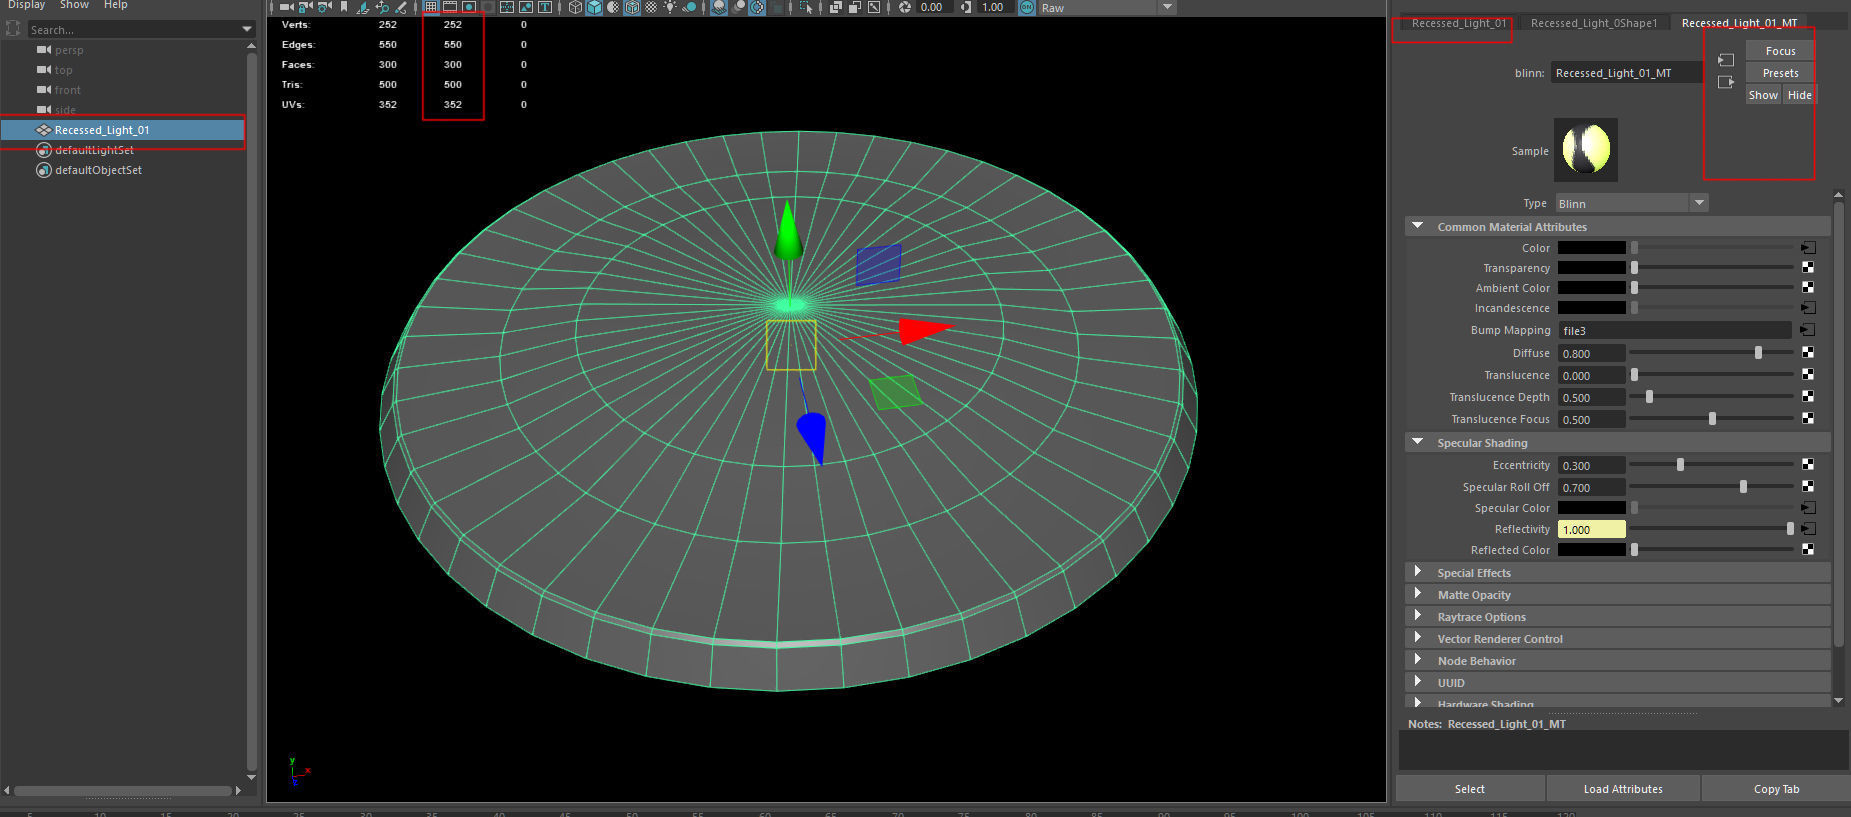Click the Multisample Anti-aliasing icon
The image size is (1851, 817).
click(x=758, y=7)
